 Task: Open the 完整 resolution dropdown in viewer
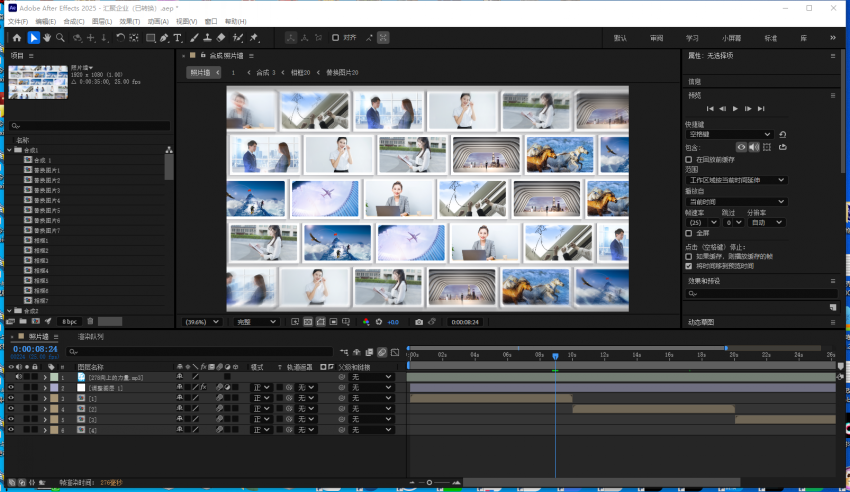click(x=255, y=322)
